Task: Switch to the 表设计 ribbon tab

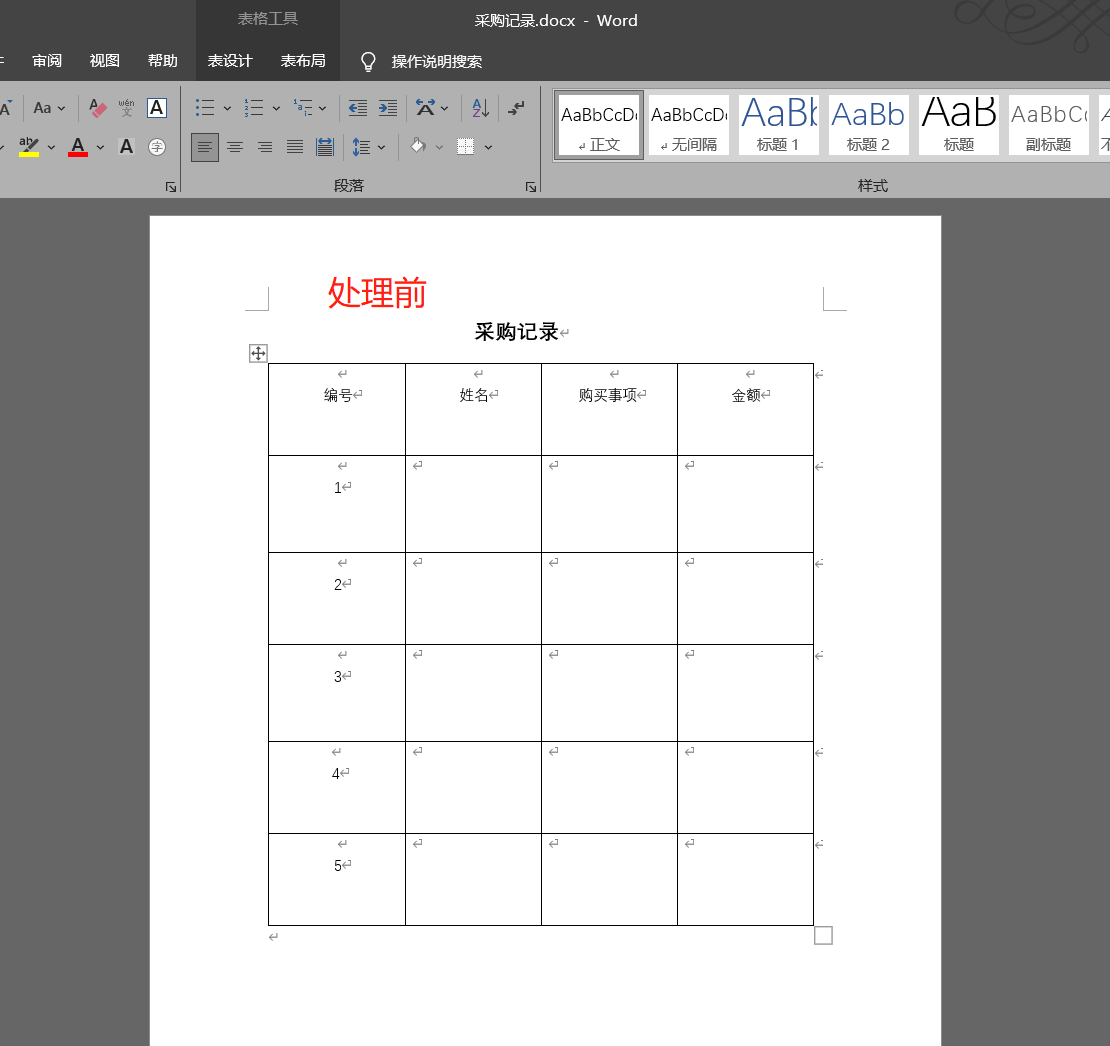Action: click(230, 60)
